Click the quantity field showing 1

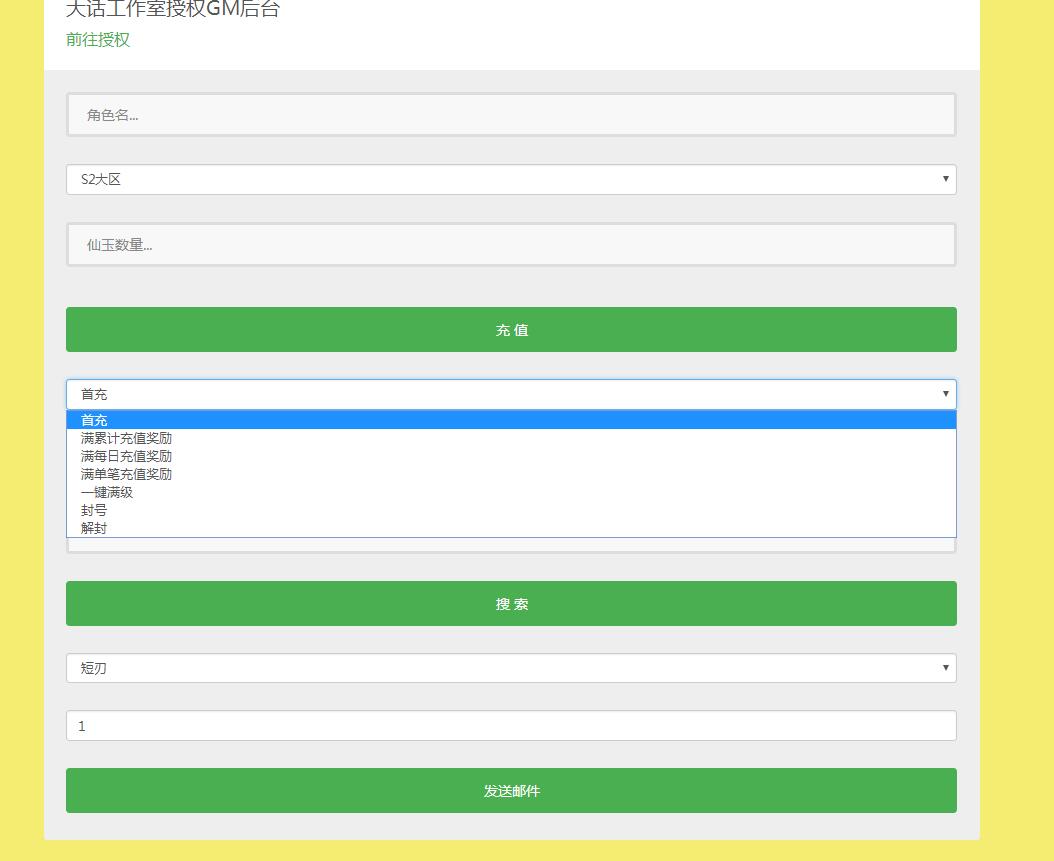point(511,726)
